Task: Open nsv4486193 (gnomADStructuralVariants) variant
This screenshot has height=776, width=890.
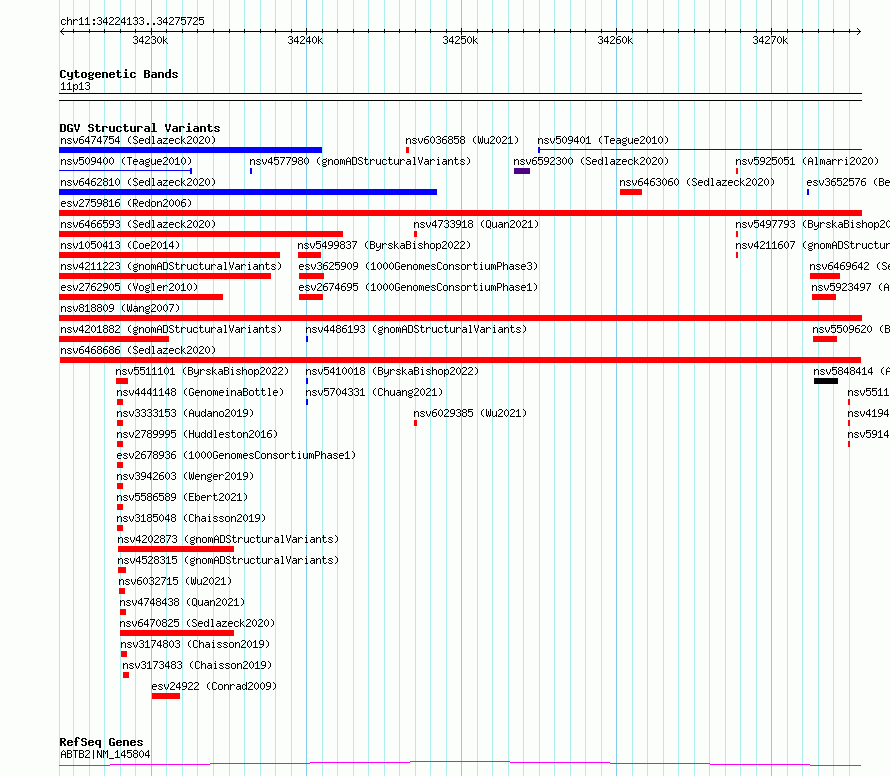Action: (415, 329)
